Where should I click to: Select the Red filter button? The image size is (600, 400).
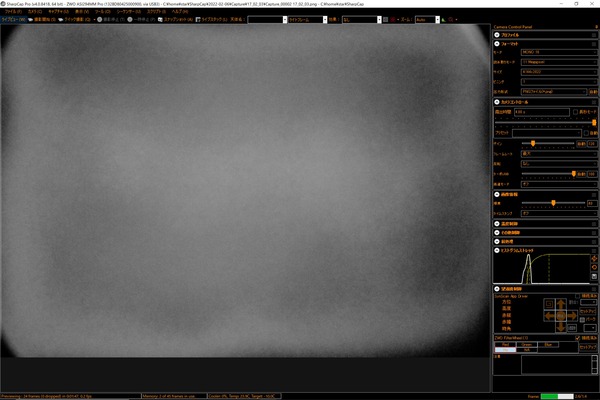point(505,344)
